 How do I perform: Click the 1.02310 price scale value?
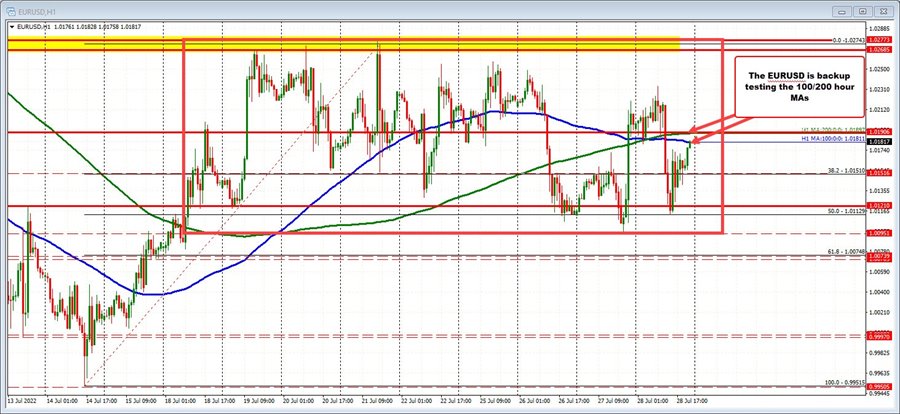point(879,89)
